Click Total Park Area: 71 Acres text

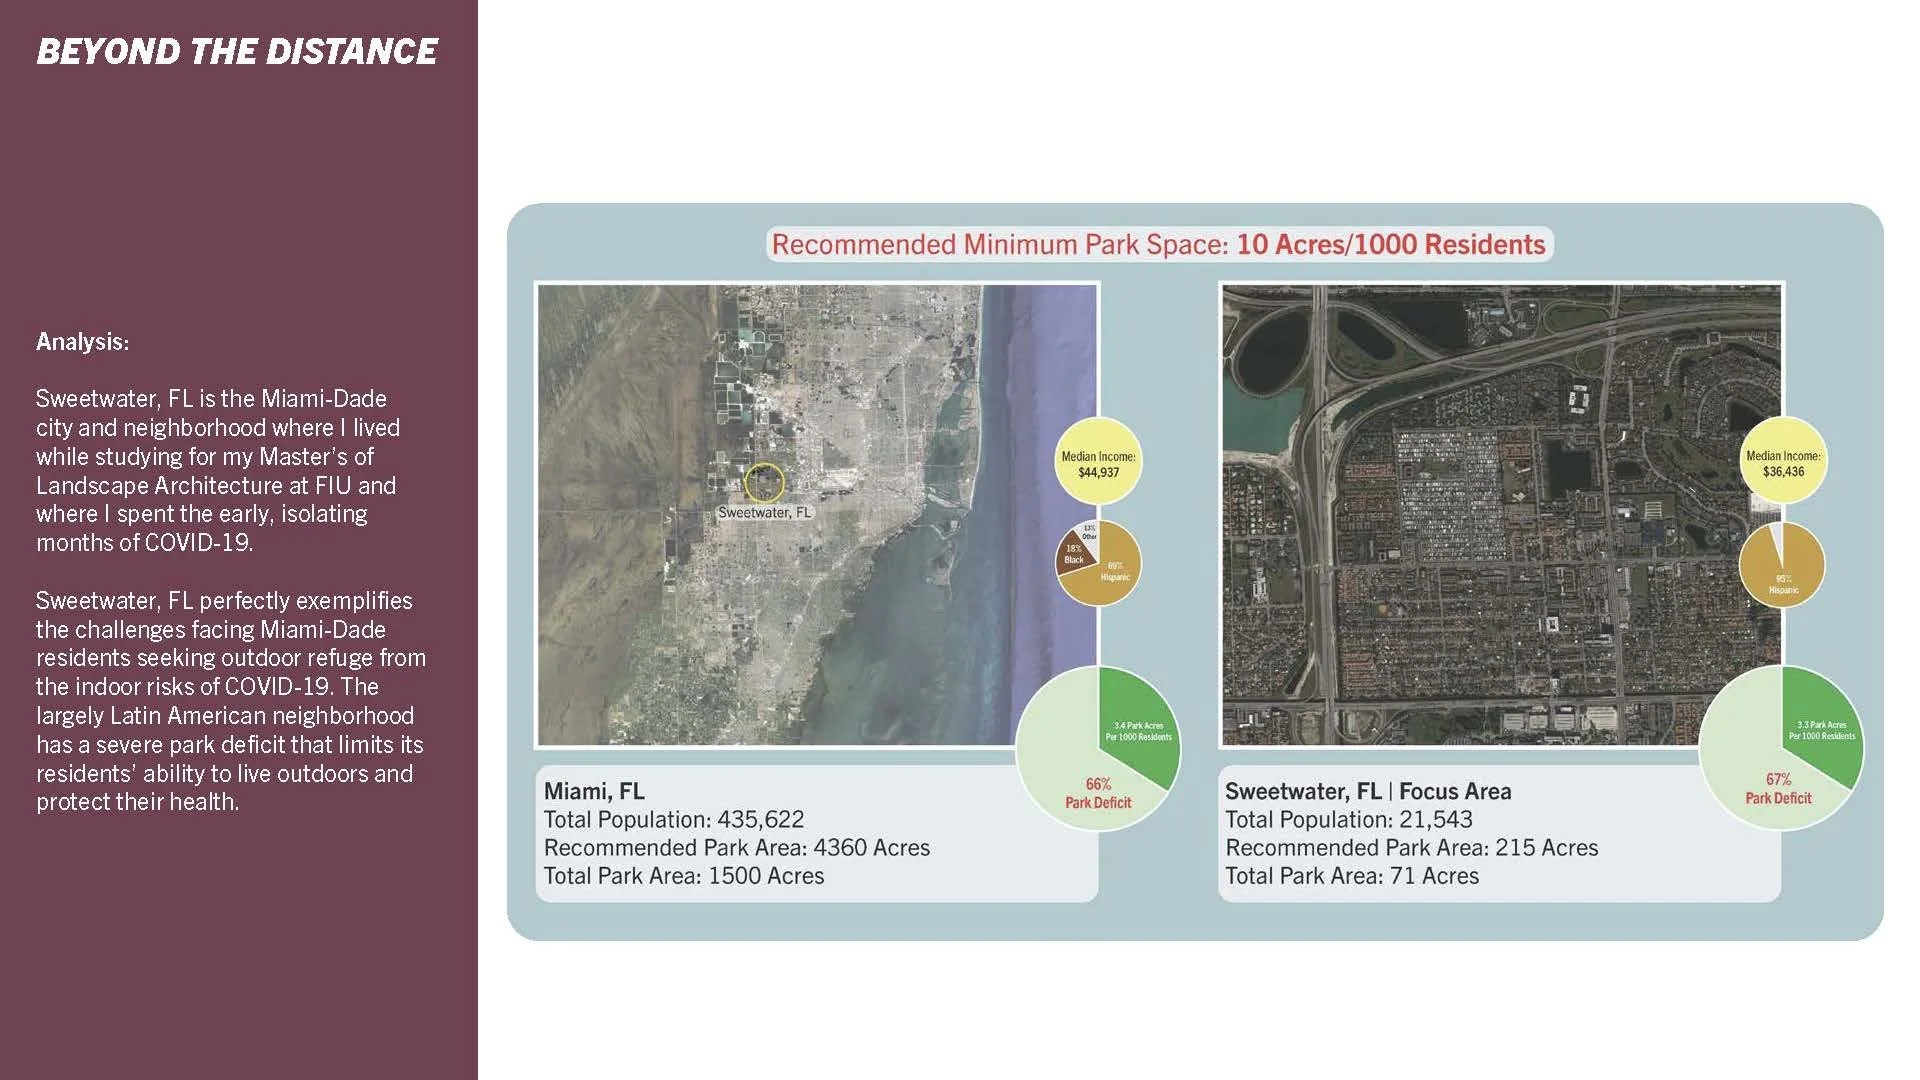point(1351,876)
